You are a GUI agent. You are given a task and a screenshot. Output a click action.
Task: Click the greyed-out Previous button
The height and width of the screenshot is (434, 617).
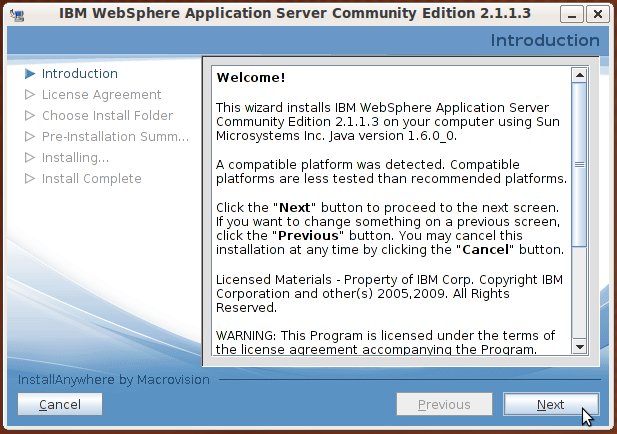click(443, 405)
